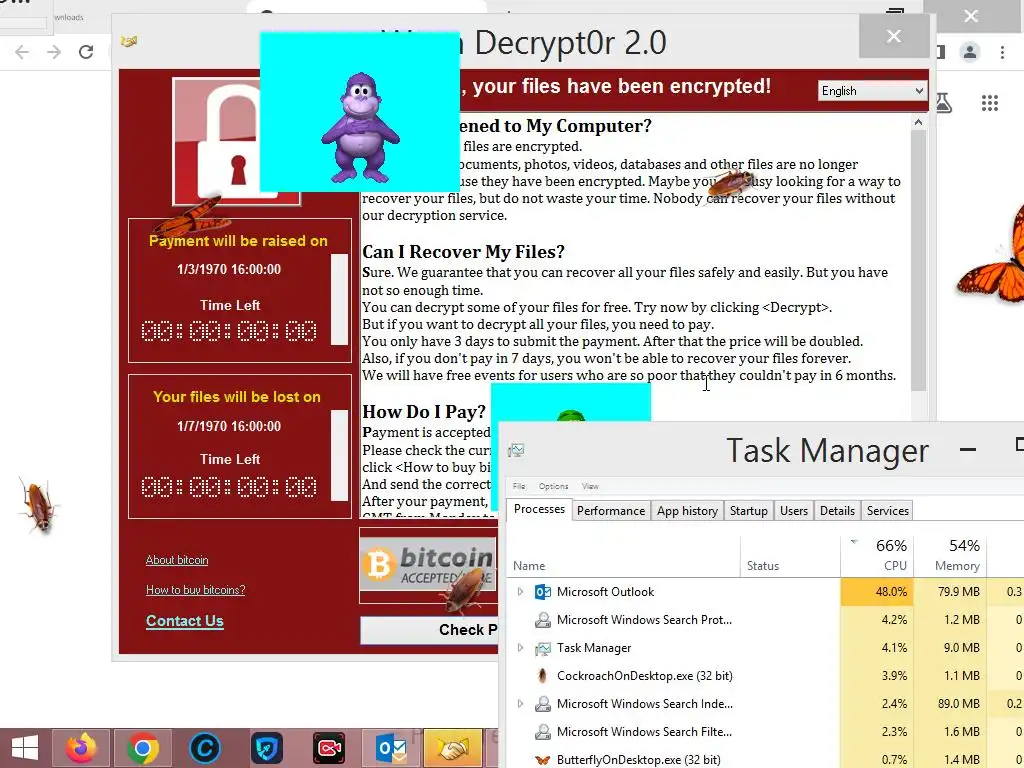The height and width of the screenshot is (768, 1024).
Task: Select the CockroachOnDesktop.exe (32 bit) row
Action: pos(765,676)
